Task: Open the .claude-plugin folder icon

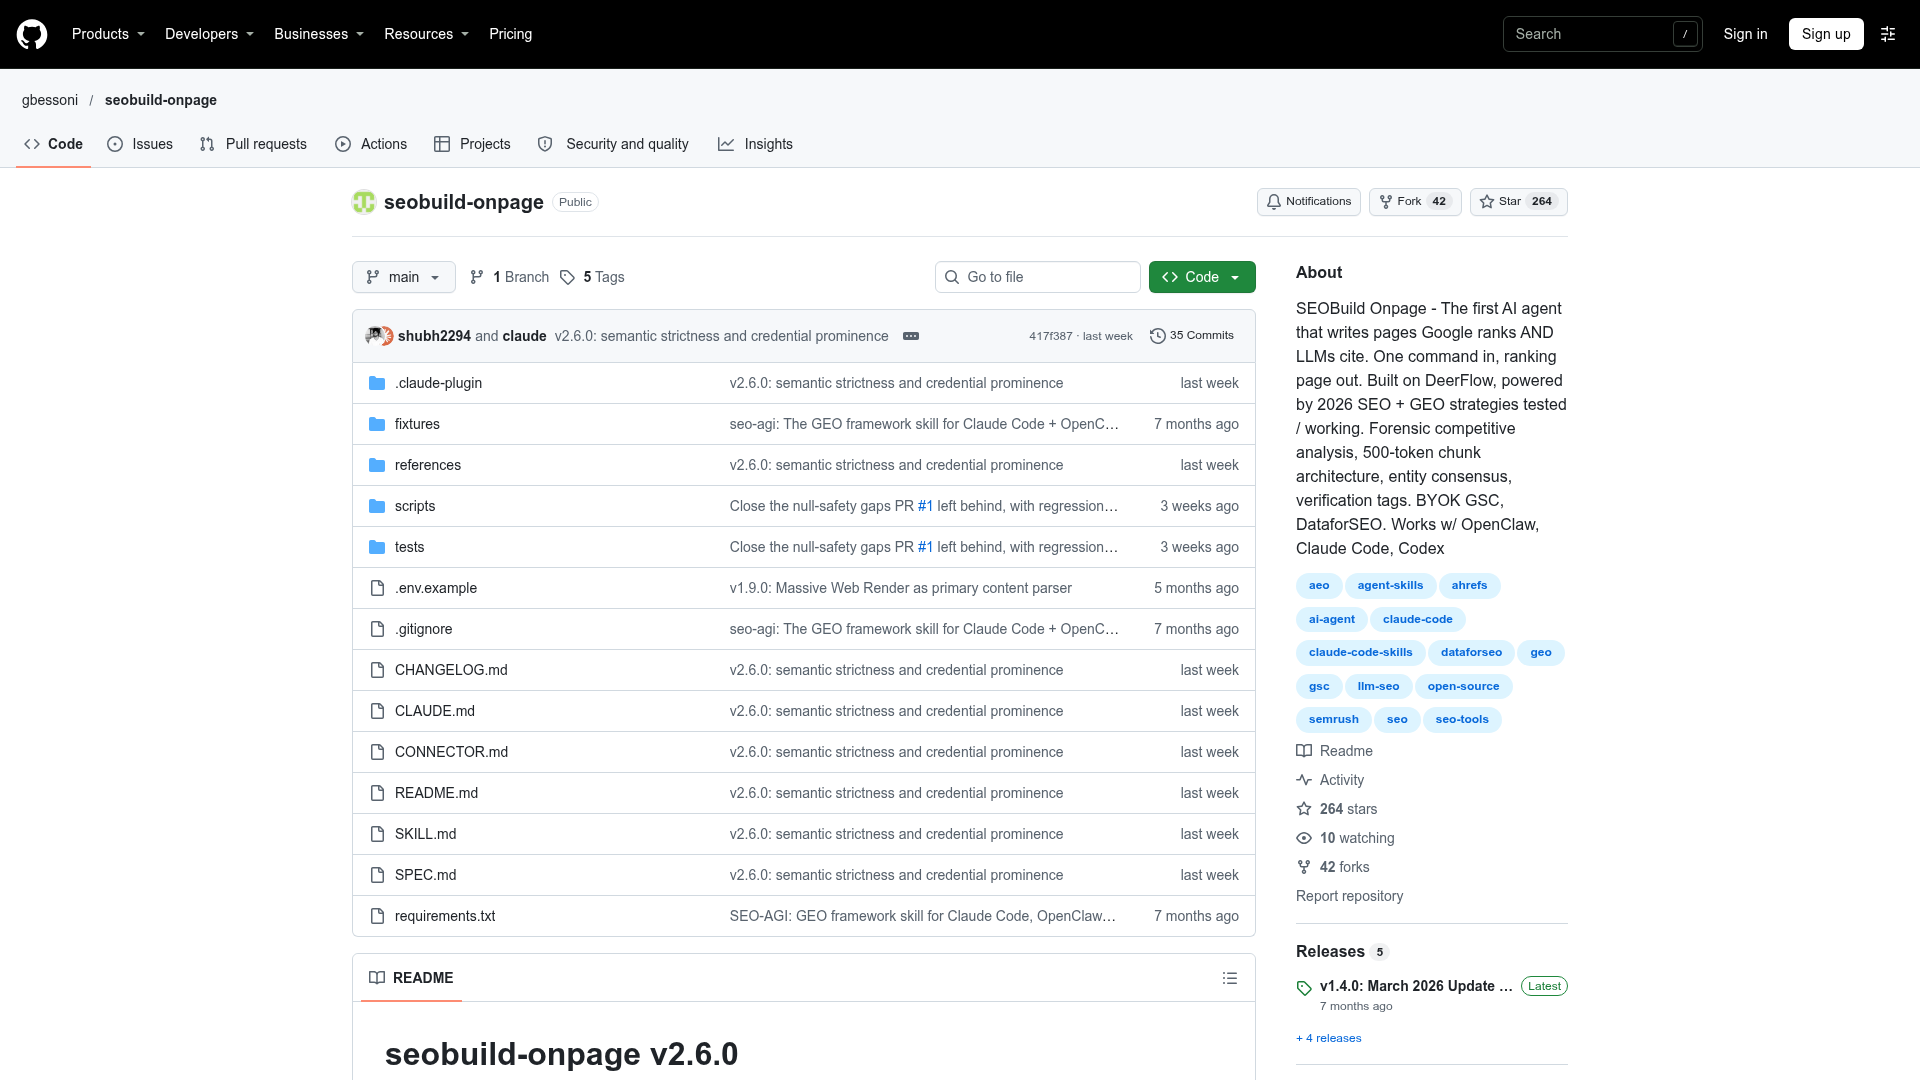Action: point(377,383)
